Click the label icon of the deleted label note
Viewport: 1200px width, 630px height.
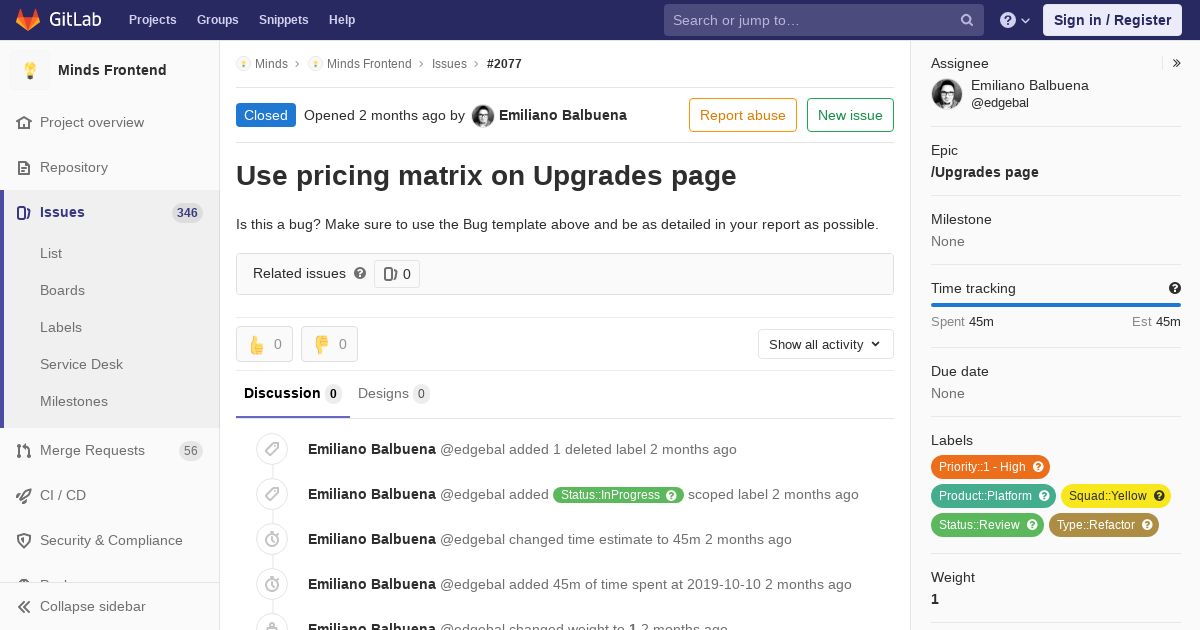point(272,449)
